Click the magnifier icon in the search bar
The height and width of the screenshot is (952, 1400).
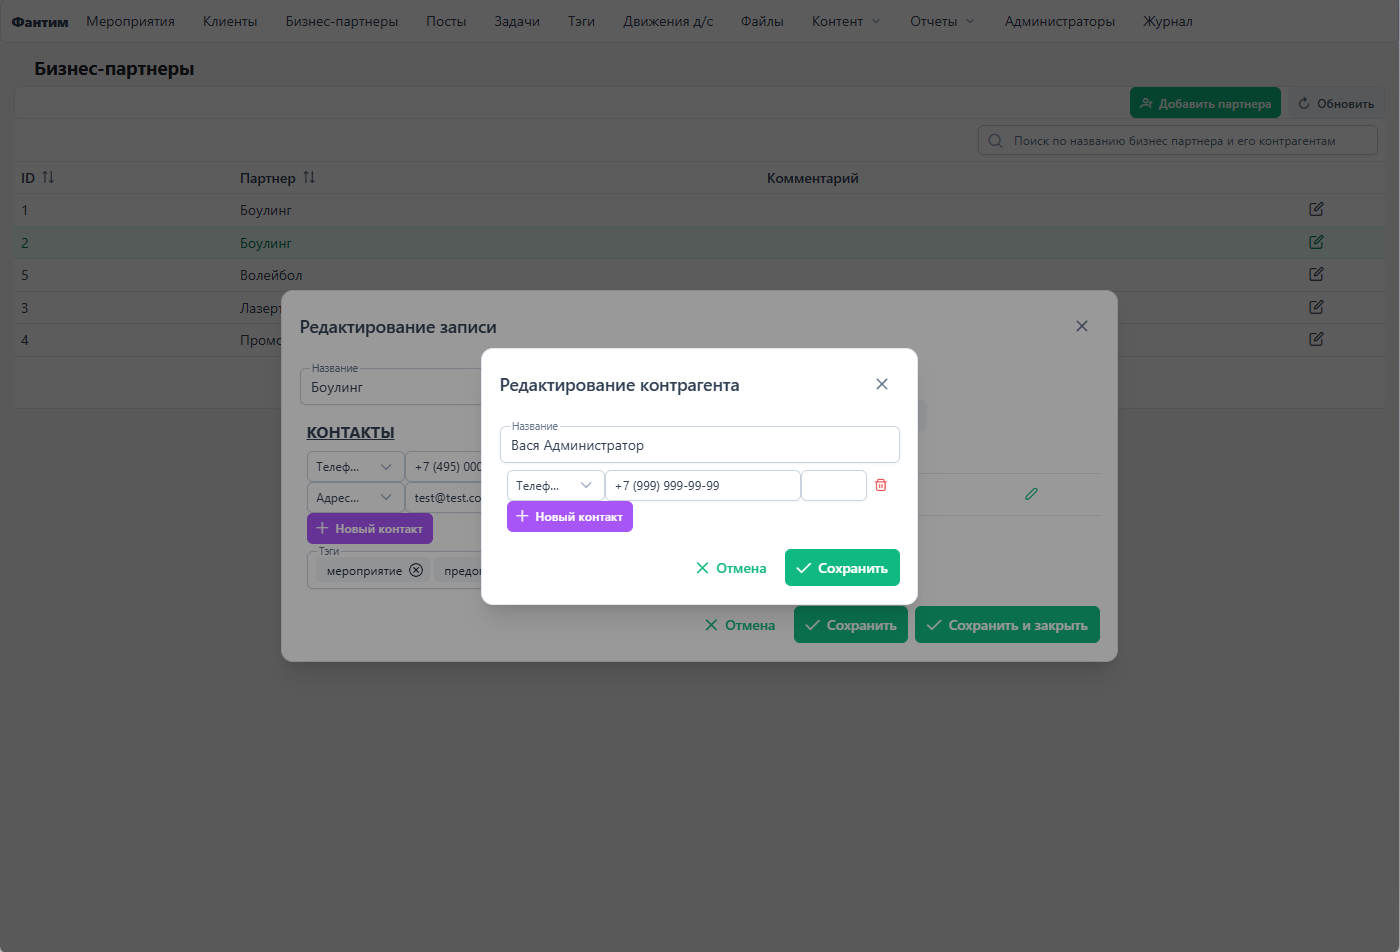[x=994, y=140]
